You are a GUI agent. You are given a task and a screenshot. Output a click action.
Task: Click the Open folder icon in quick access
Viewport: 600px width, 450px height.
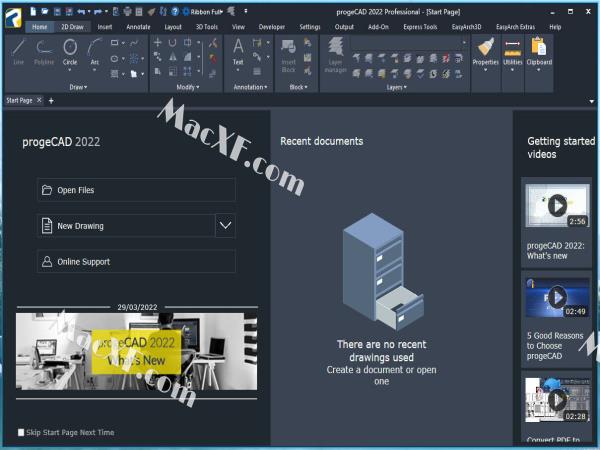point(45,11)
